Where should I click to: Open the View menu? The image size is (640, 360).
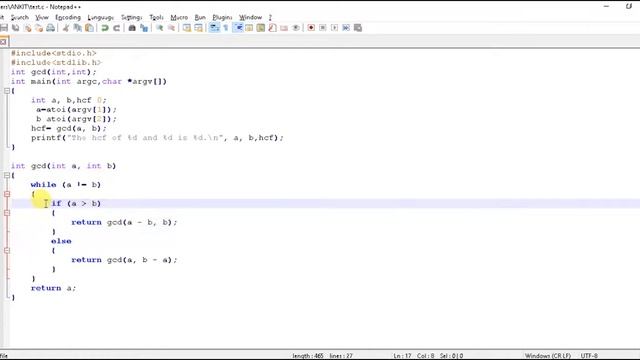coord(42,17)
